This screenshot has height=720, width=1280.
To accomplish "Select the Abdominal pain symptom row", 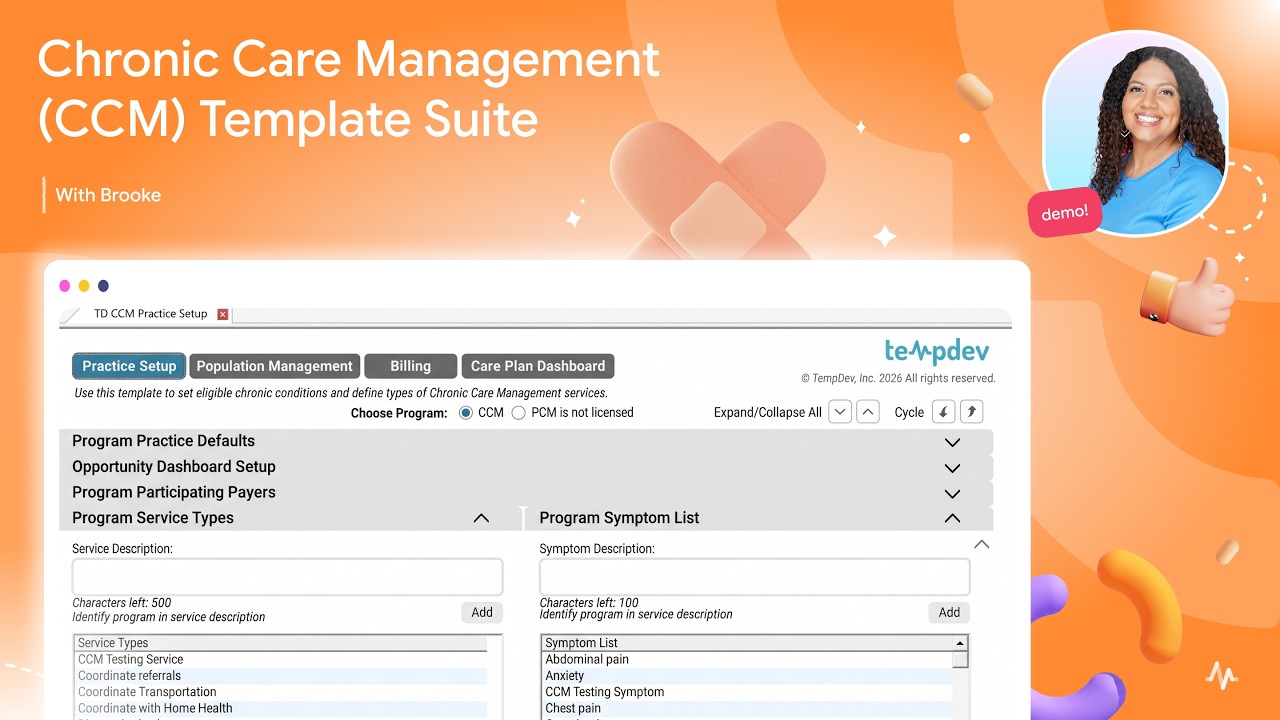I will pyautogui.click(x=747, y=660).
